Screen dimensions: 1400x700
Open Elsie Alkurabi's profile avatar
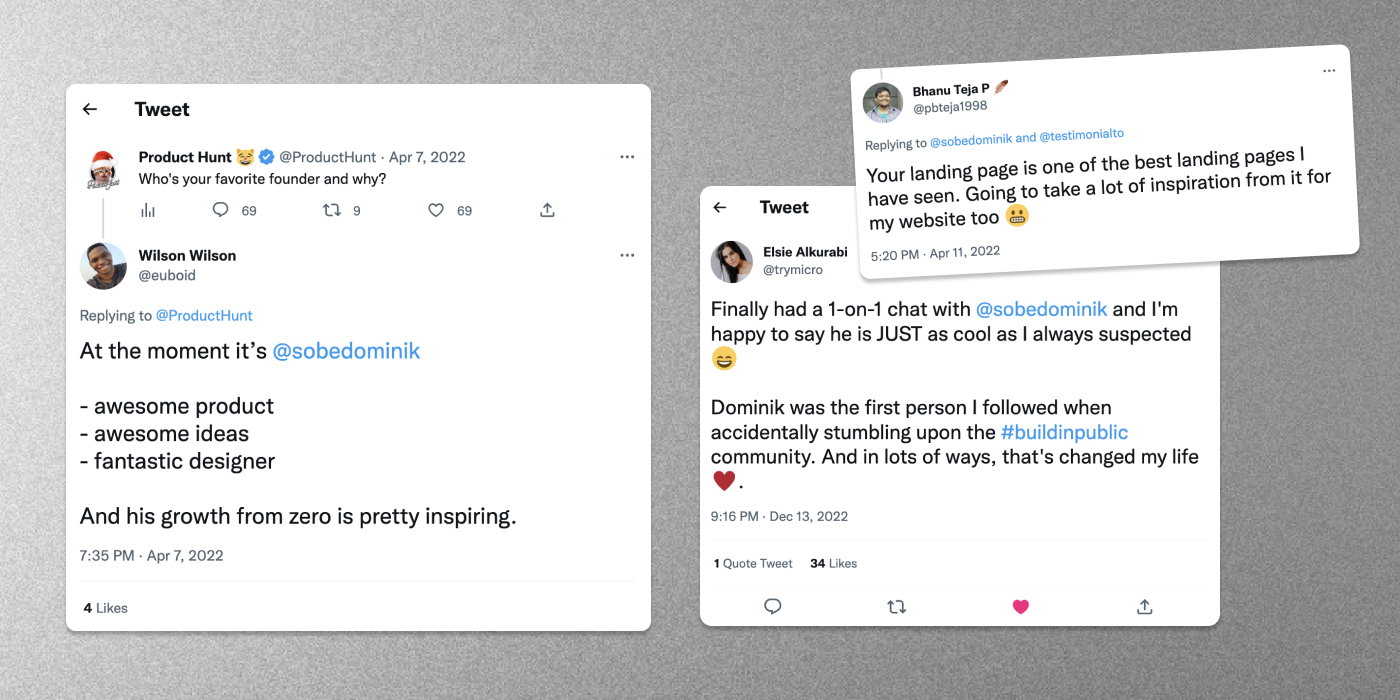point(731,262)
